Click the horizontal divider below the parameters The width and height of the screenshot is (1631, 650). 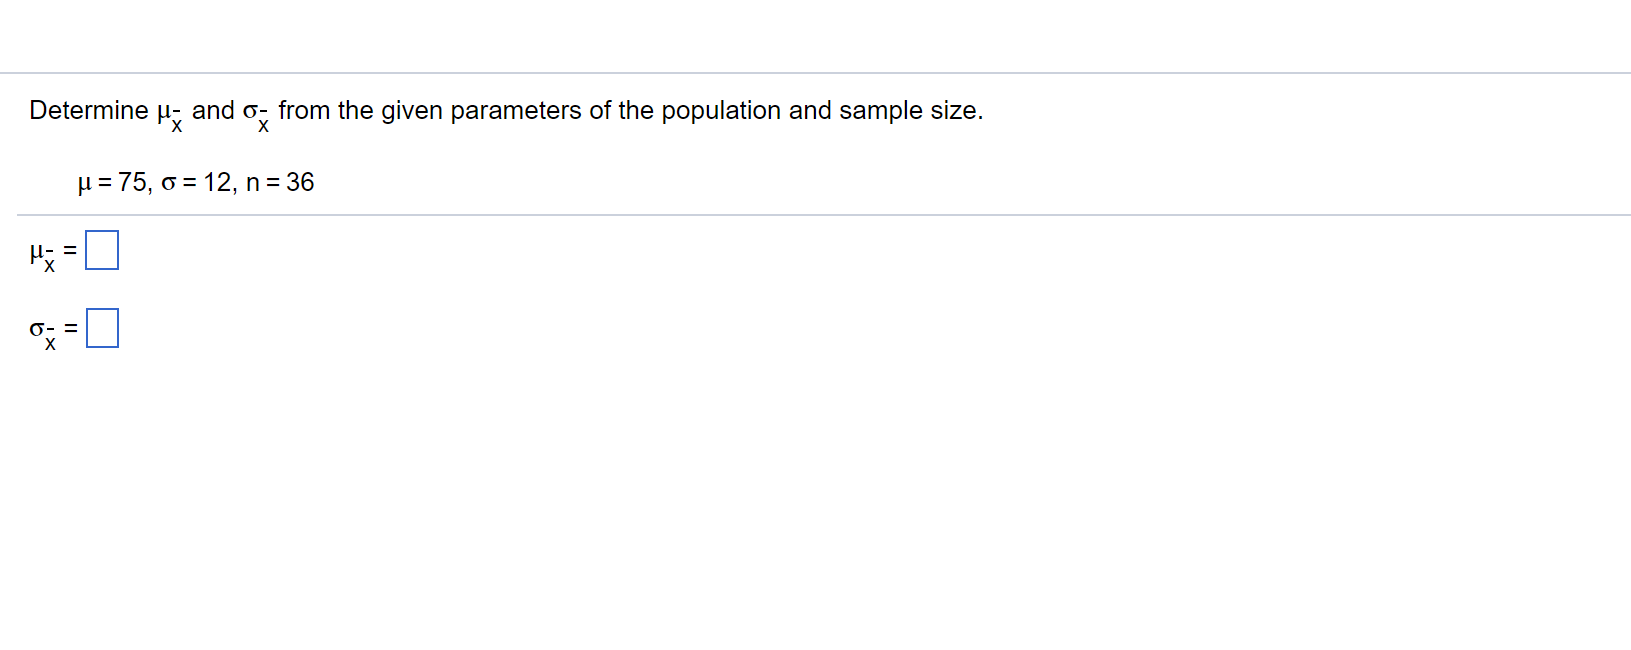click(815, 214)
